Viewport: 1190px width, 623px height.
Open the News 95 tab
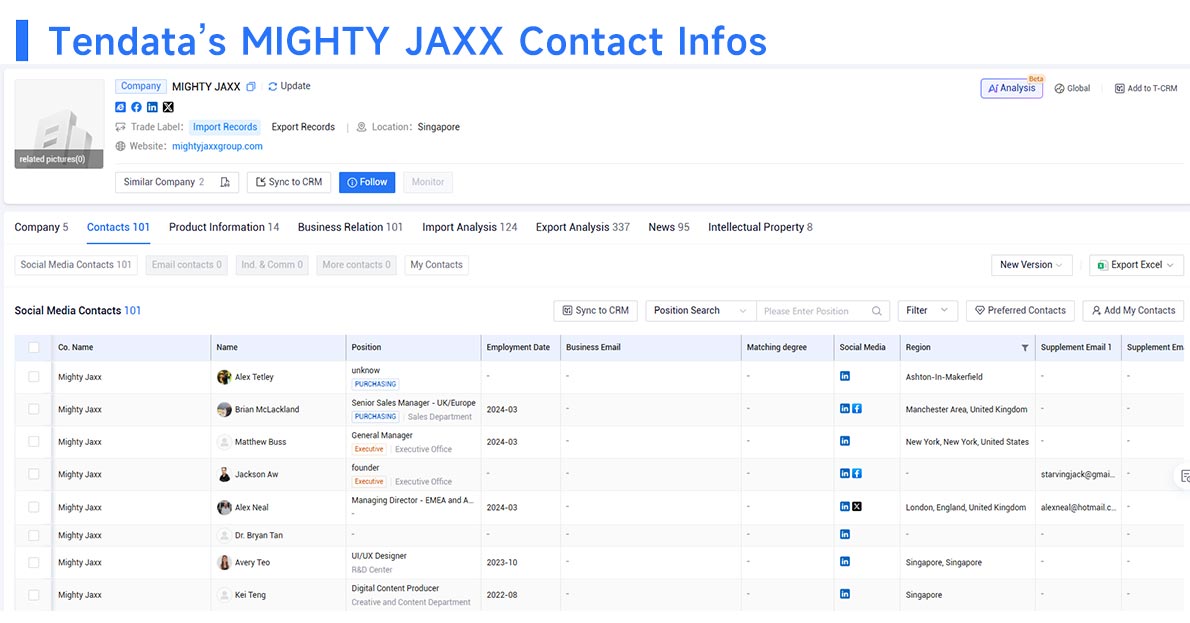coord(669,227)
